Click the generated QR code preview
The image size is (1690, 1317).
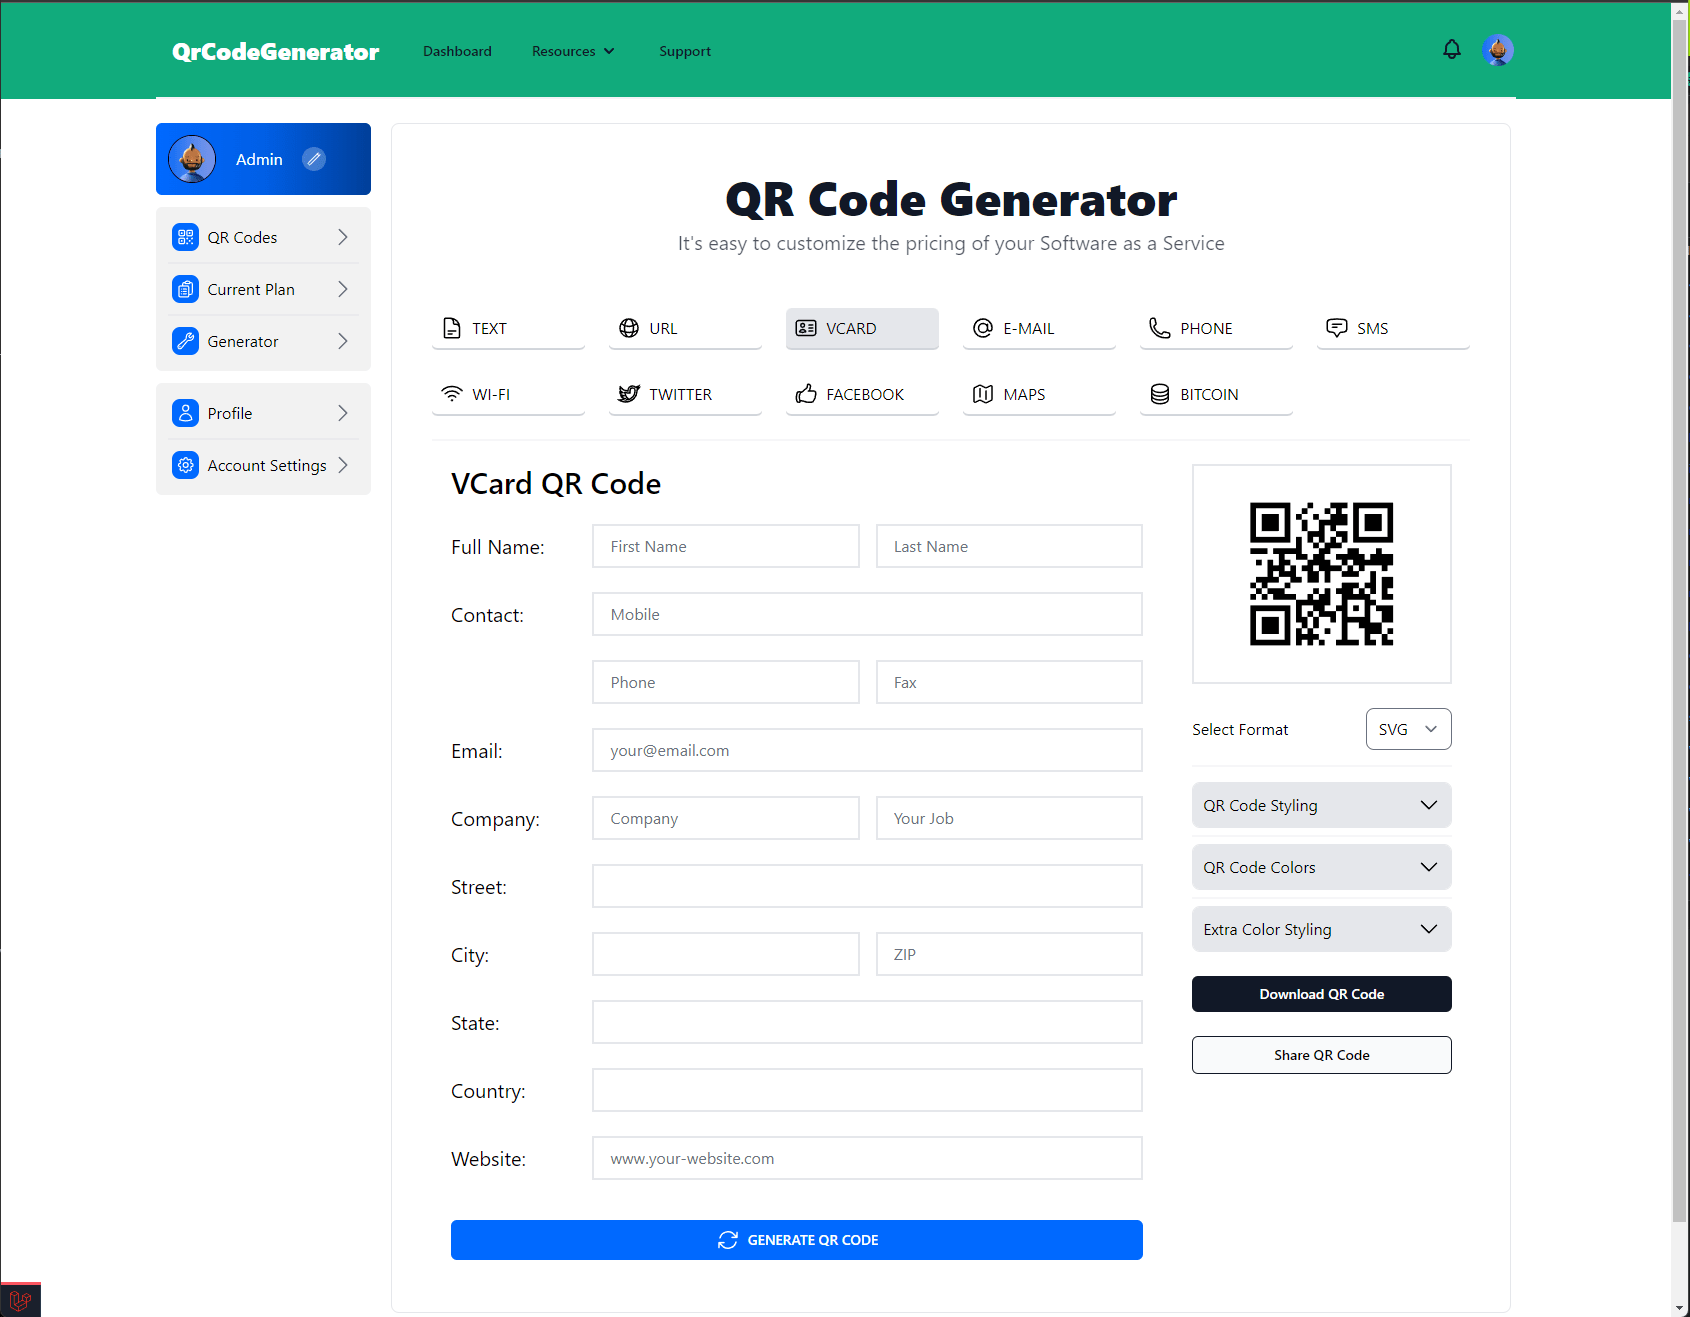tap(1321, 574)
